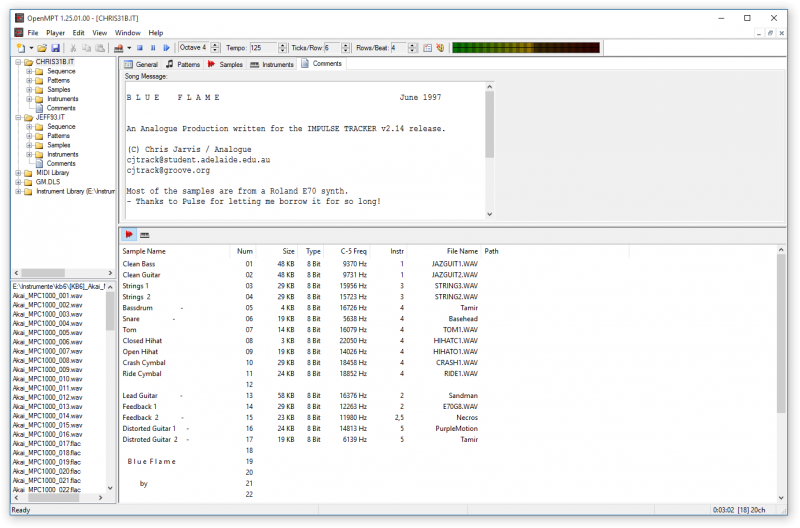Open the play options dropdown arrow
This screenshot has width=800, height=528.
[x=129, y=48]
